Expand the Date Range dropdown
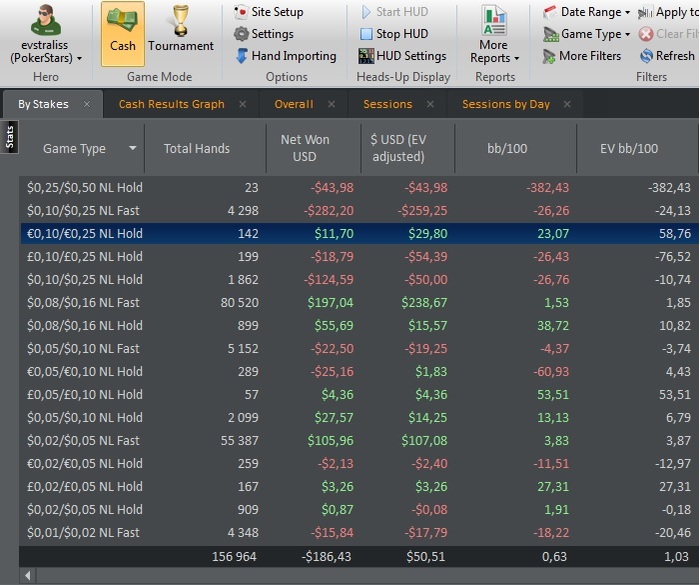 (x=586, y=12)
